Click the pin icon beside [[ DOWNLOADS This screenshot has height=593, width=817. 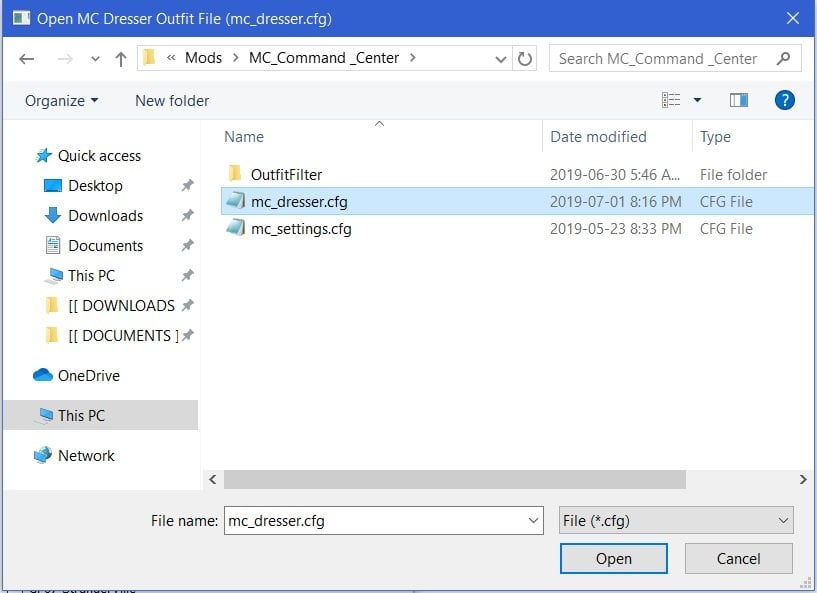188,305
